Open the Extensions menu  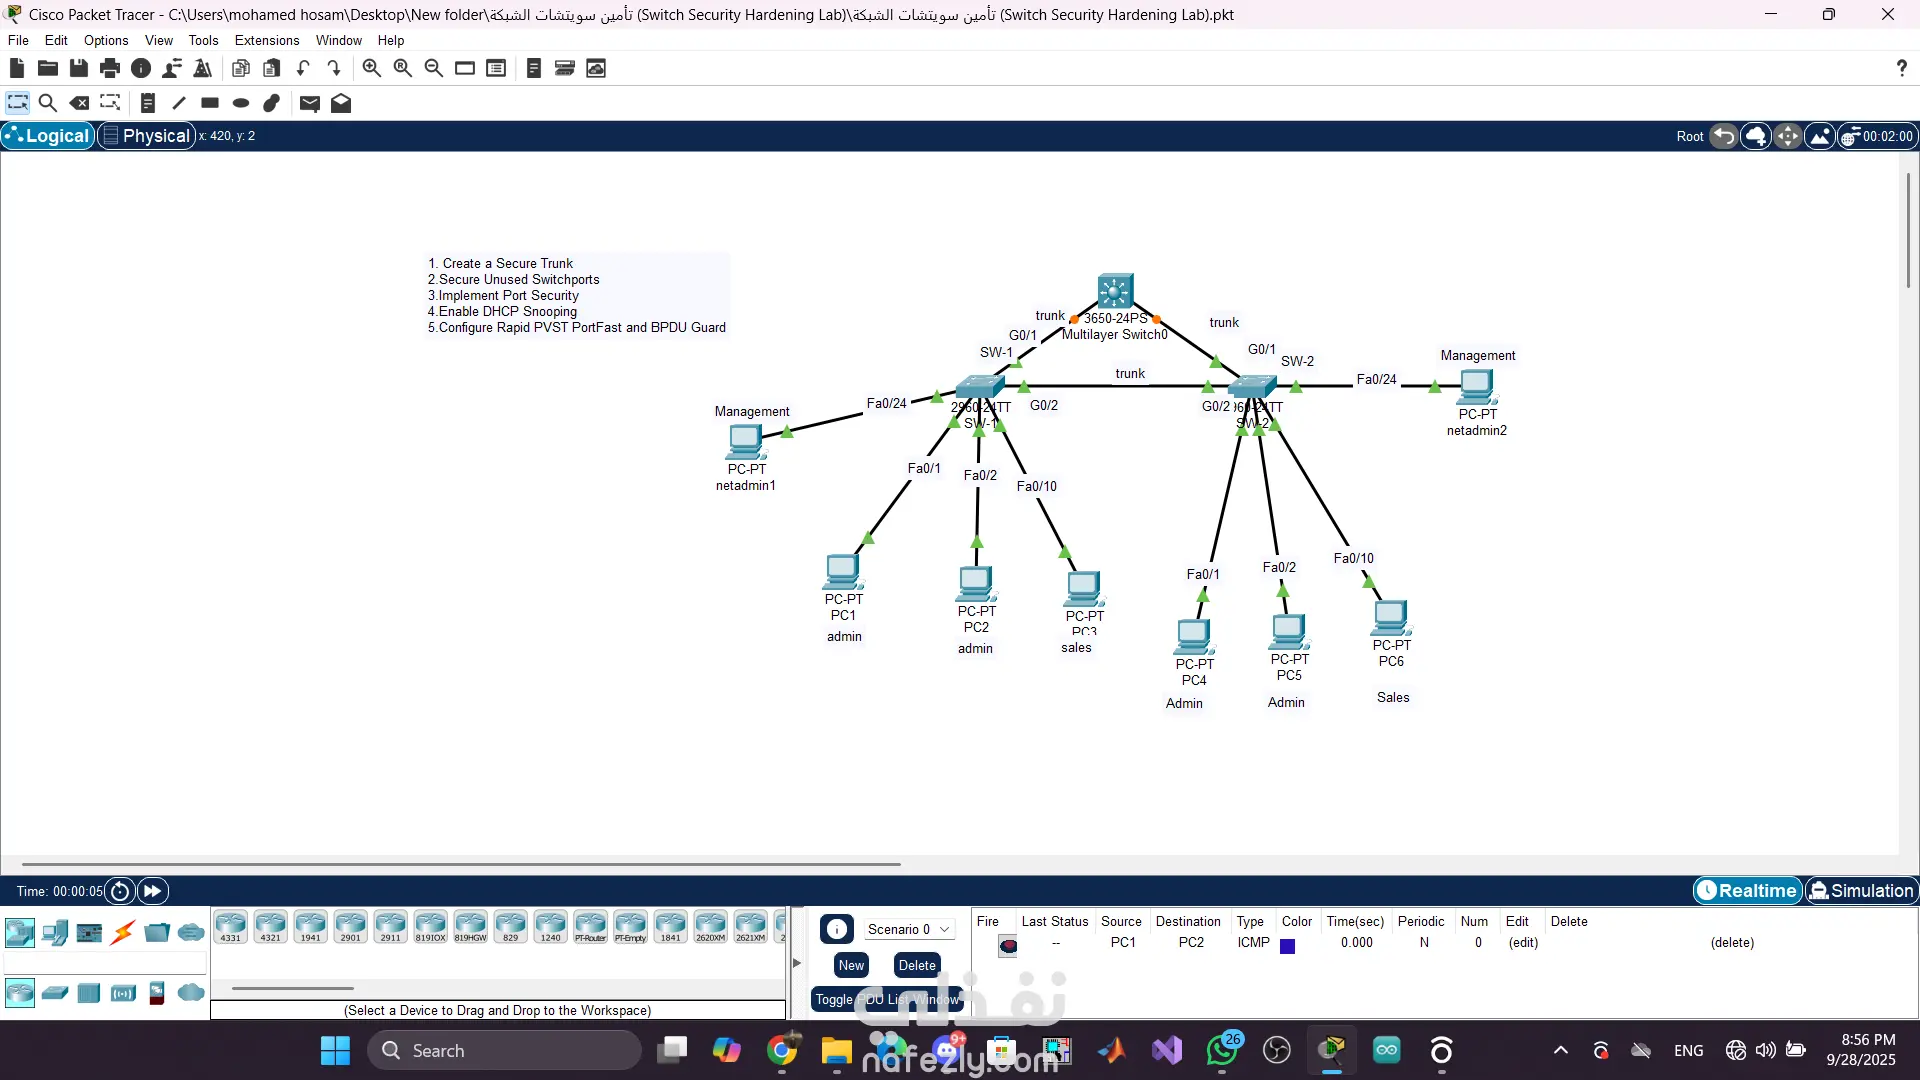pyautogui.click(x=266, y=40)
